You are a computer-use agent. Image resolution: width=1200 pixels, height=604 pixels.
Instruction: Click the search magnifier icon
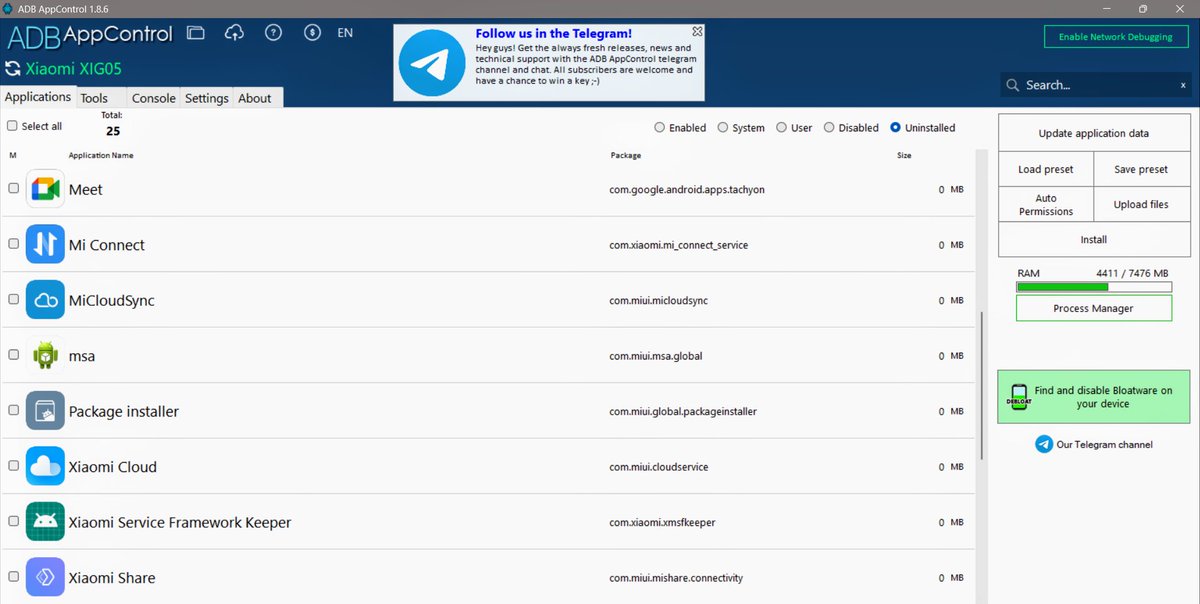click(x=1013, y=86)
